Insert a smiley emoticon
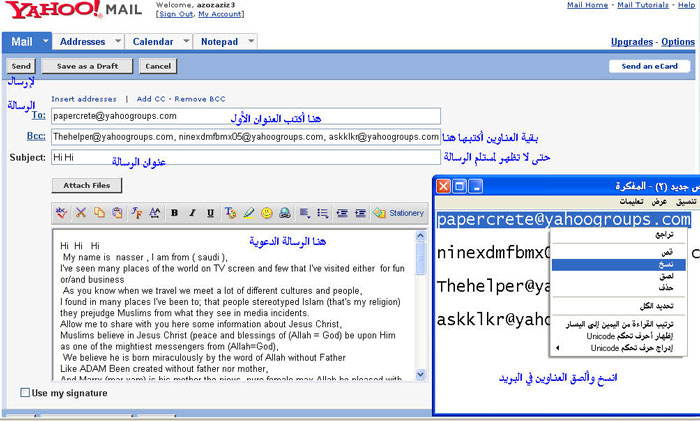The width and height of the screenshot is (700, 421). click(267, 213)
